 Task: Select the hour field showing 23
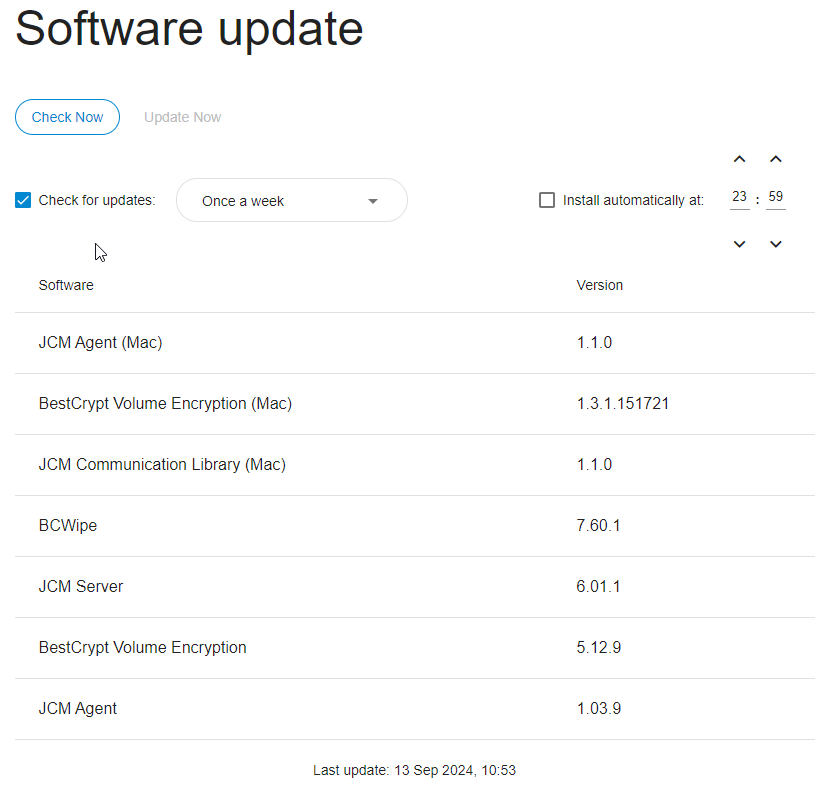[x=739, y=198]
